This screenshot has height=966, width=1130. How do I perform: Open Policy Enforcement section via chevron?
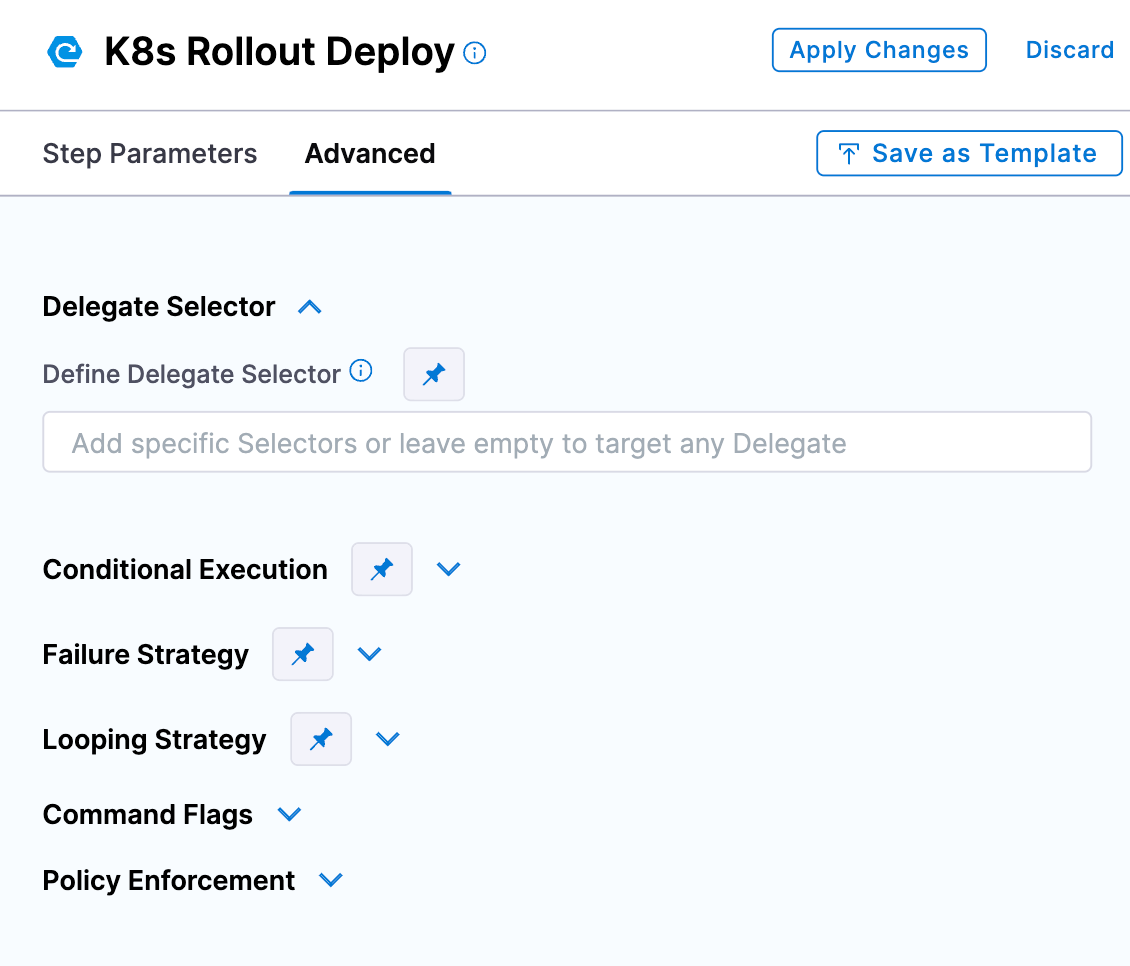coord(331,880)
